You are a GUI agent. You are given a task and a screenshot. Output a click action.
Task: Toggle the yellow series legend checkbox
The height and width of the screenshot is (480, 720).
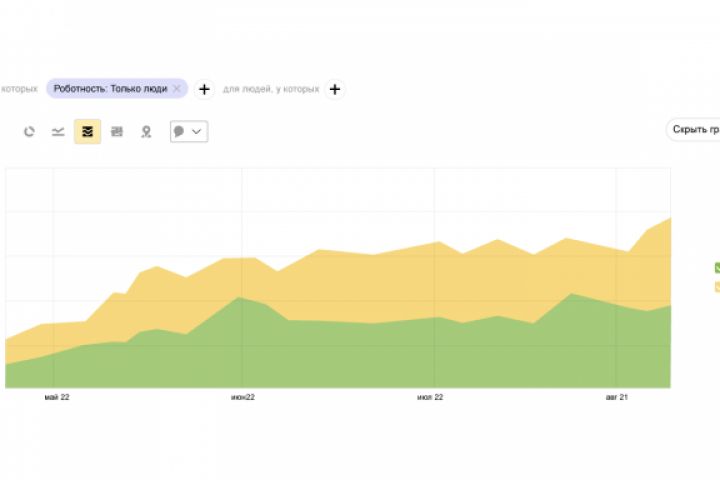pyautogui.click(x=717, y=287)
